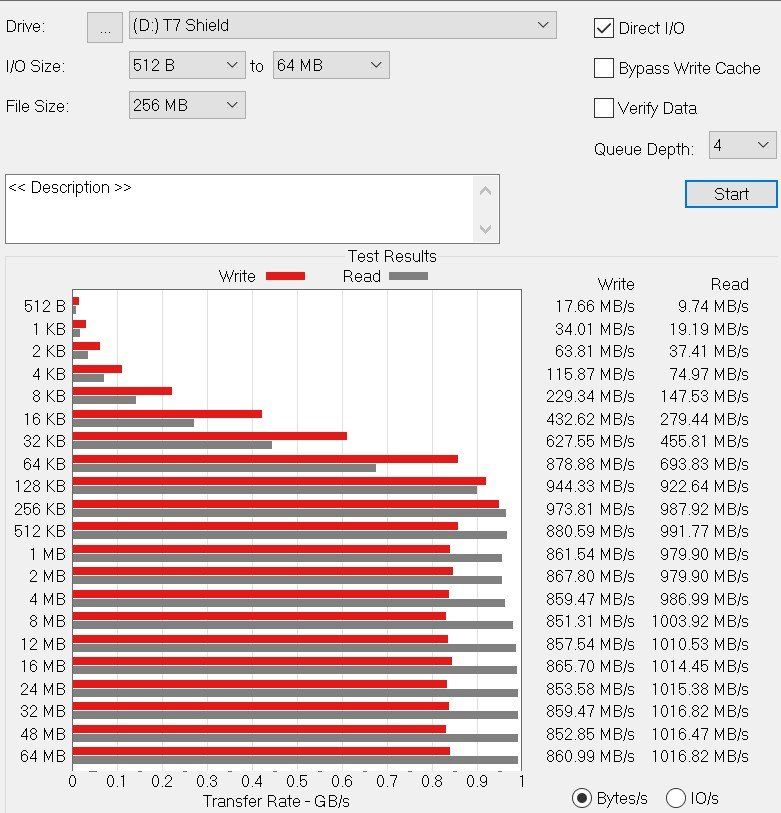This screenshot has height=813, width=781.
Task: Click the read value 986.99 MB/s
Action: (704, 599)
